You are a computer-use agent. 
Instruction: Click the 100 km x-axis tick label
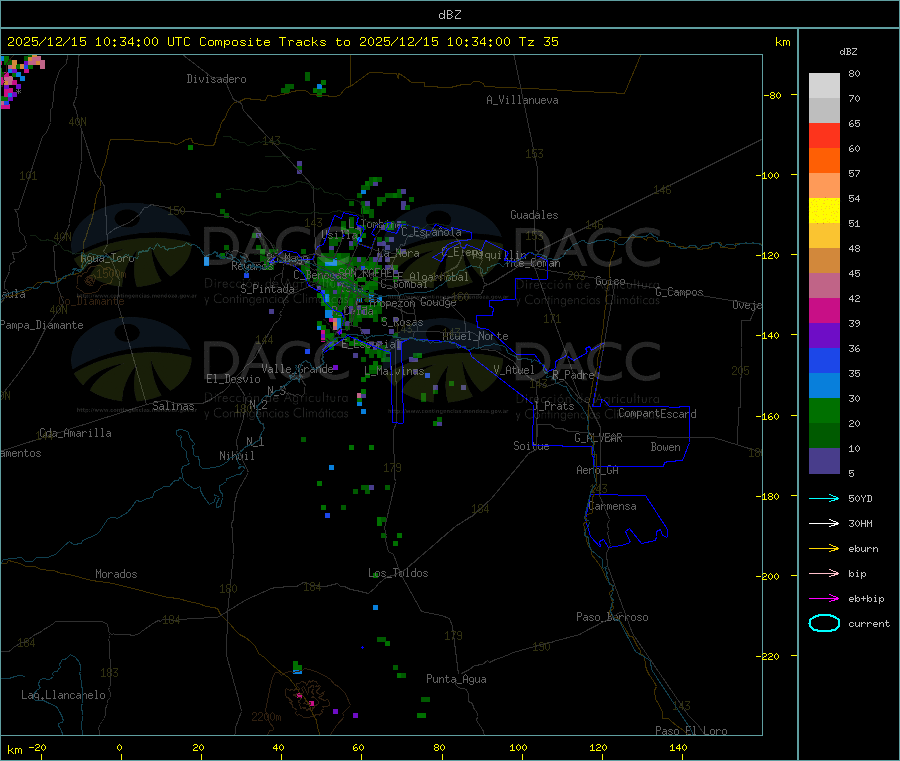pos(518,748)
